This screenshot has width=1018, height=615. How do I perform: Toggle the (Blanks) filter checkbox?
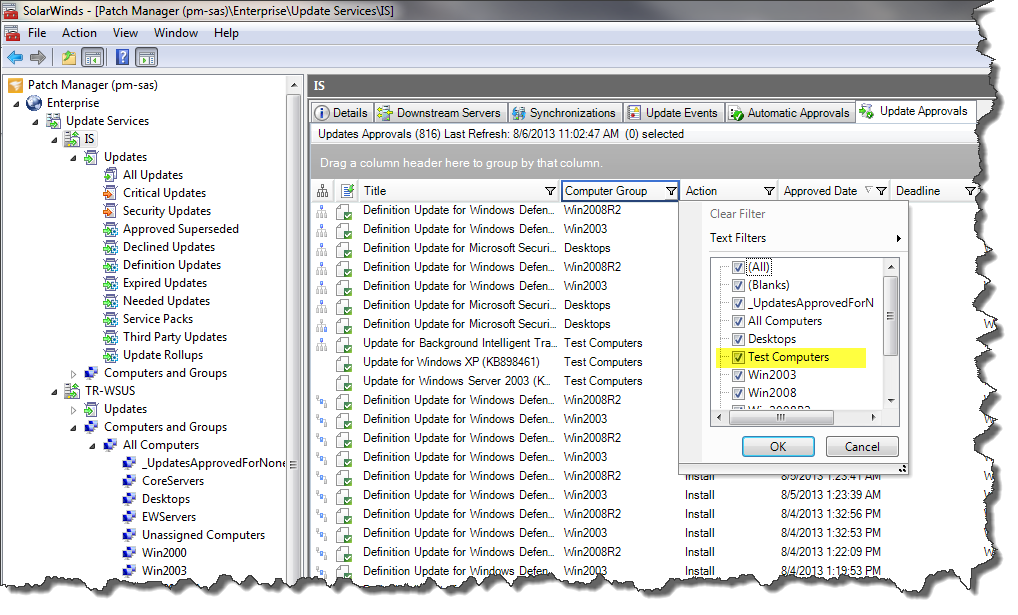(x=738, y=285)
